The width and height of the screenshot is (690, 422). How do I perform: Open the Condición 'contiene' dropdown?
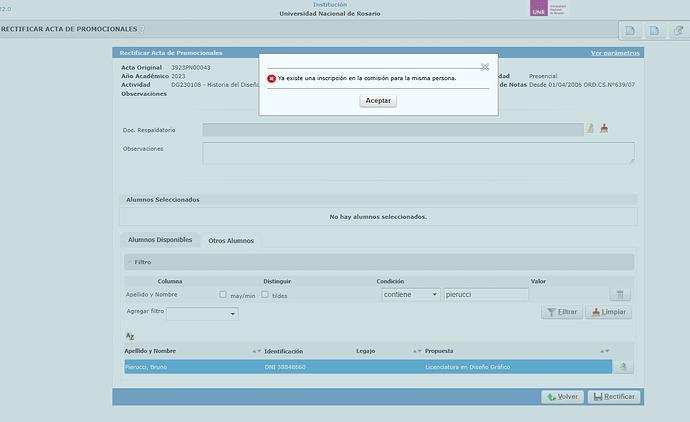[411, 294]
